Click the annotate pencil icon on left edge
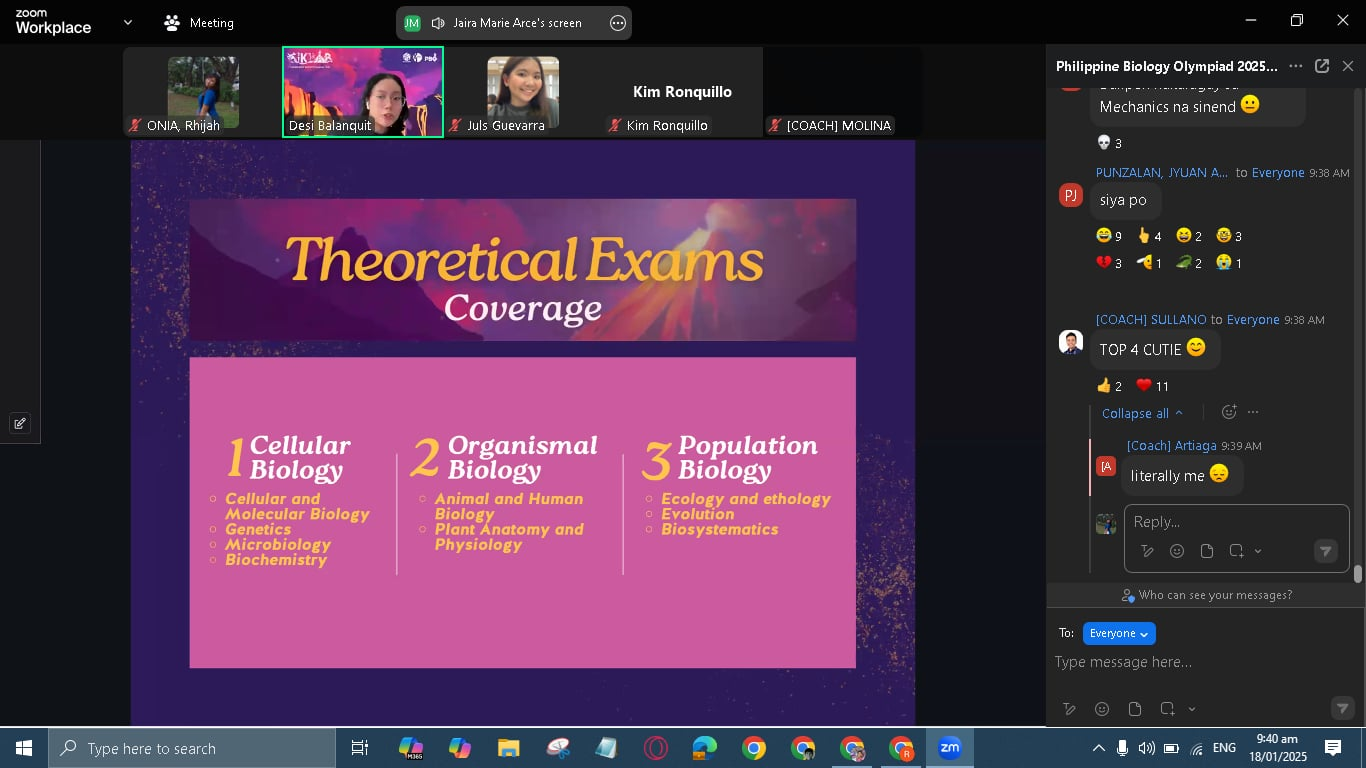This screenshot has height=768, width=1366. coord(19,423)
